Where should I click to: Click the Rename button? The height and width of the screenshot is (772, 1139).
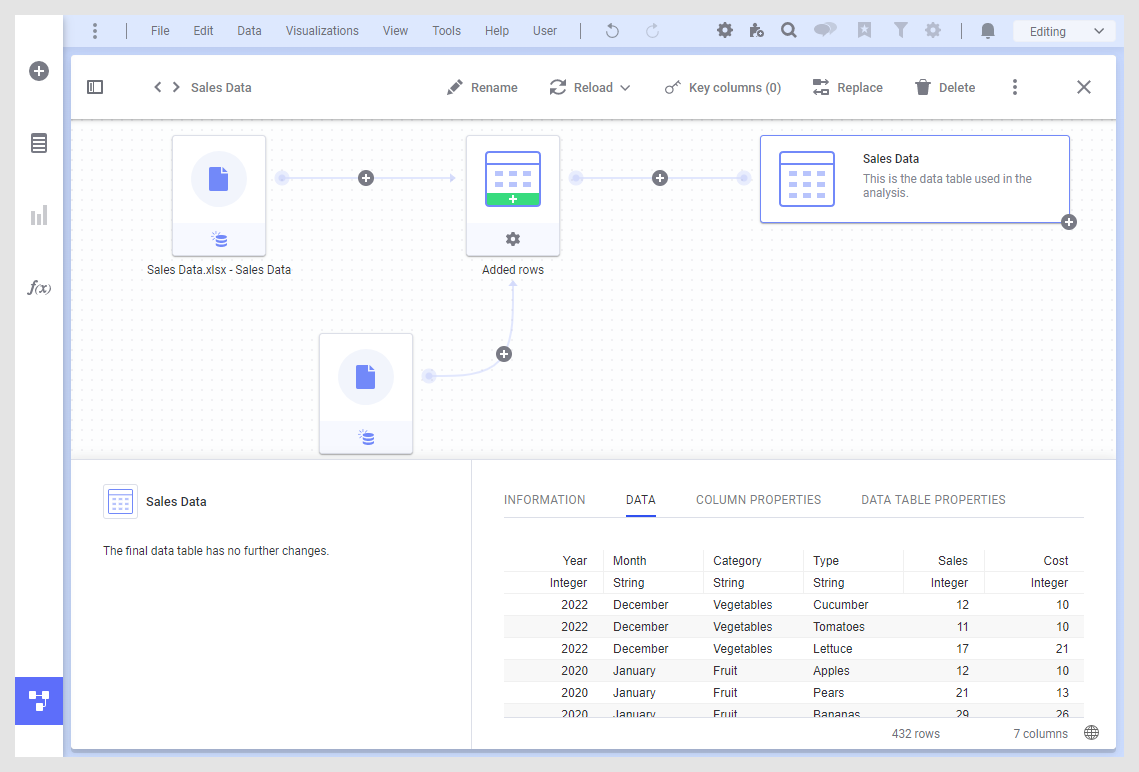(x=482, y=88)
